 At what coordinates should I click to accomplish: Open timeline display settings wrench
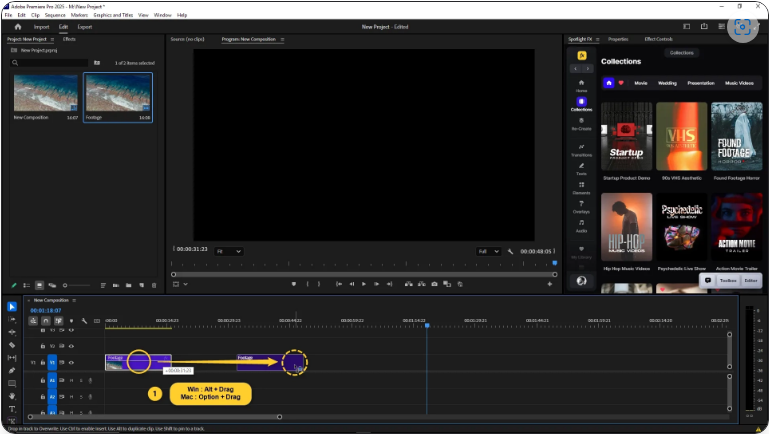[x=84, y=321]
